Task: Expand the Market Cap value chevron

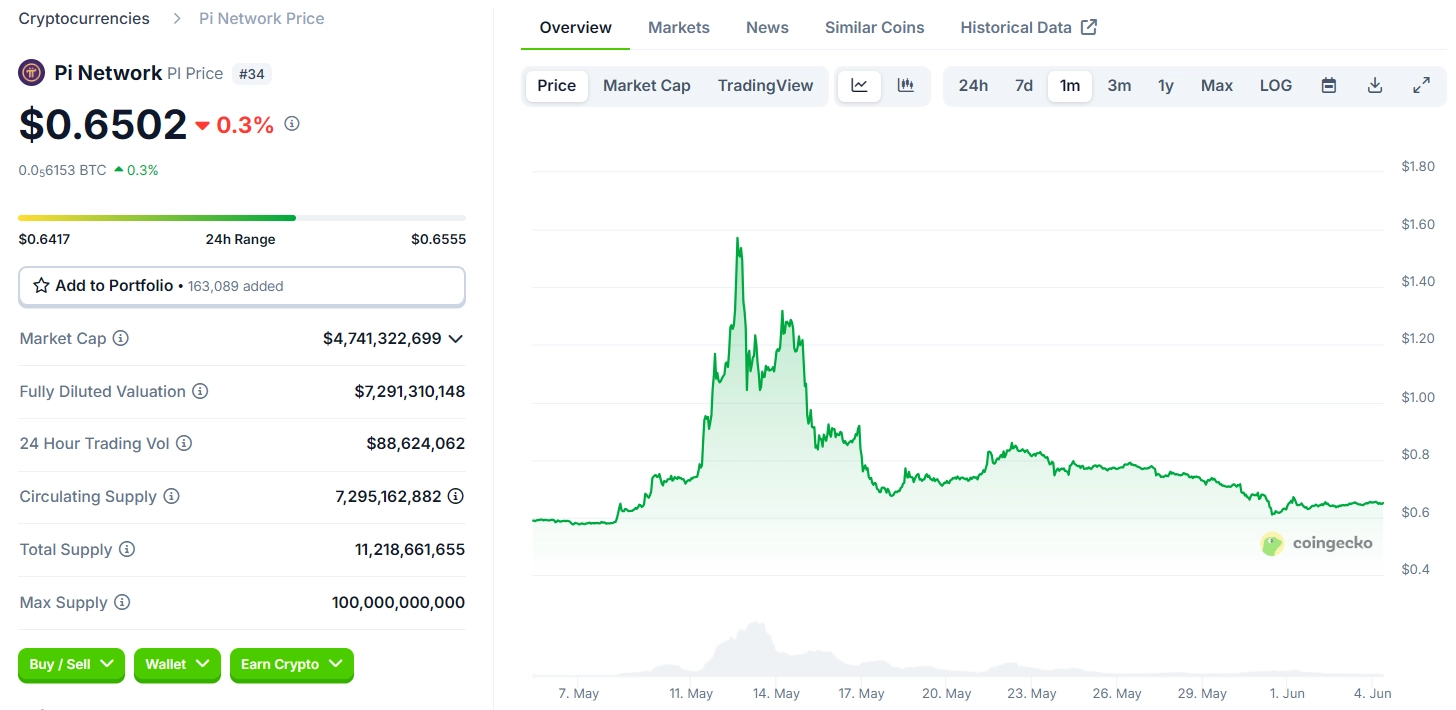Action: pos(456,339)
